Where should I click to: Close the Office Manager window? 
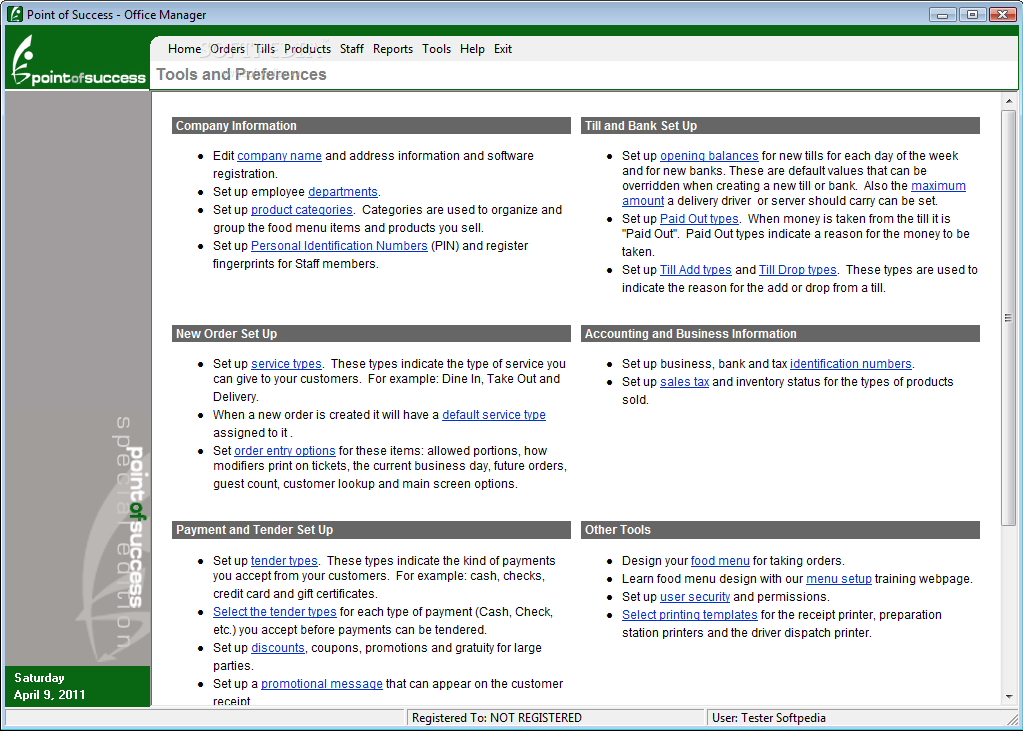[1003, 14]
